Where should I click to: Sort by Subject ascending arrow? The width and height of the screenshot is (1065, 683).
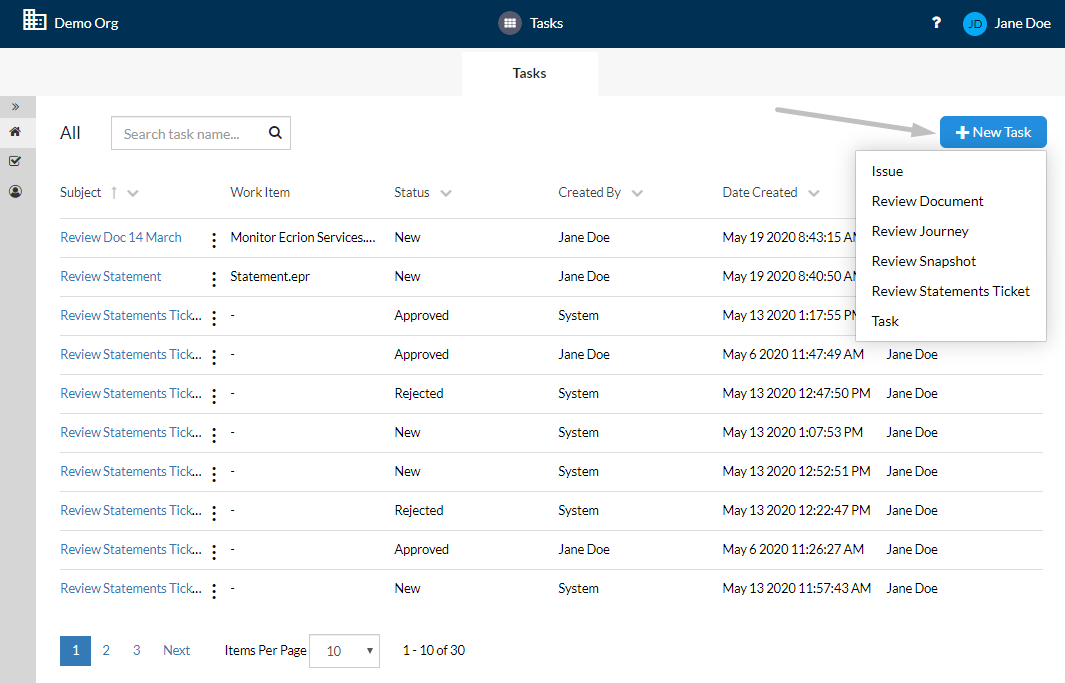tap(114, 193)
